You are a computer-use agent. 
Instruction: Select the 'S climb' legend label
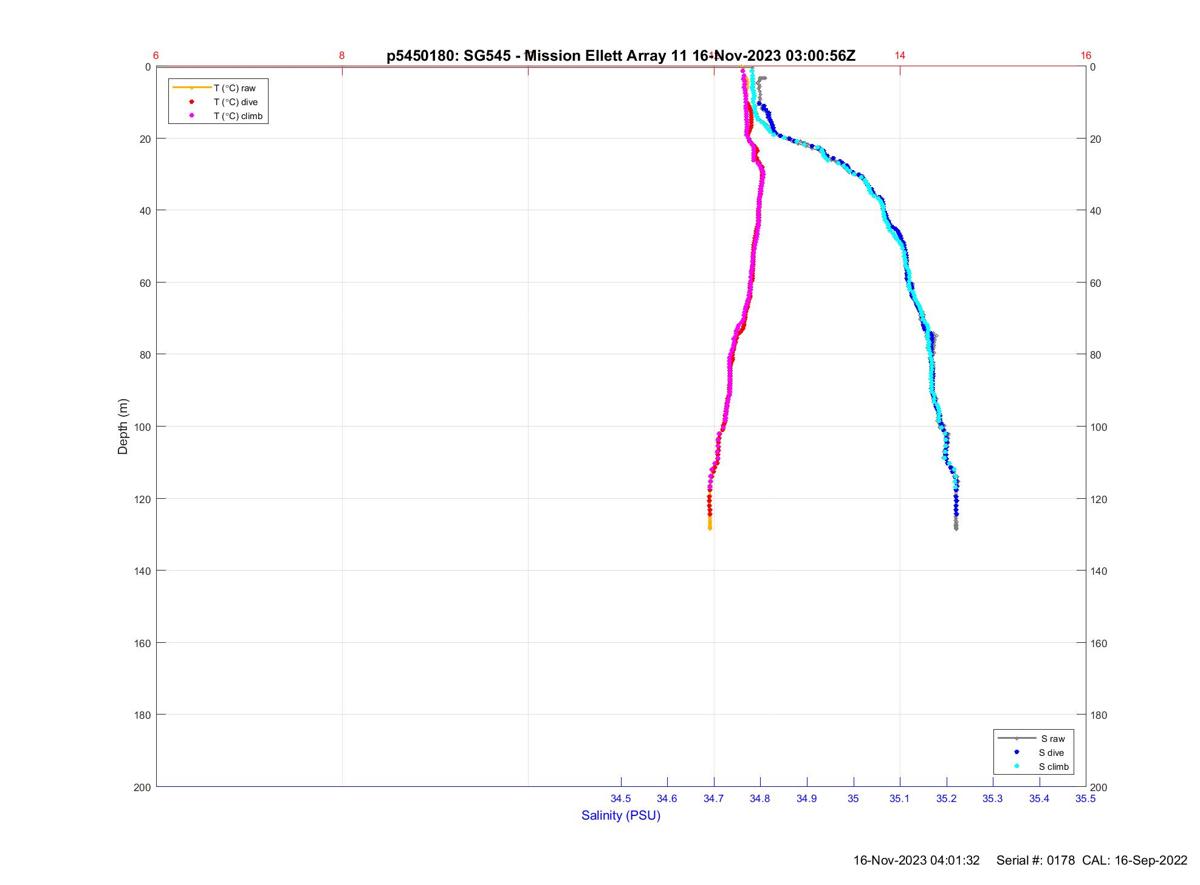tap(1055, 766)
